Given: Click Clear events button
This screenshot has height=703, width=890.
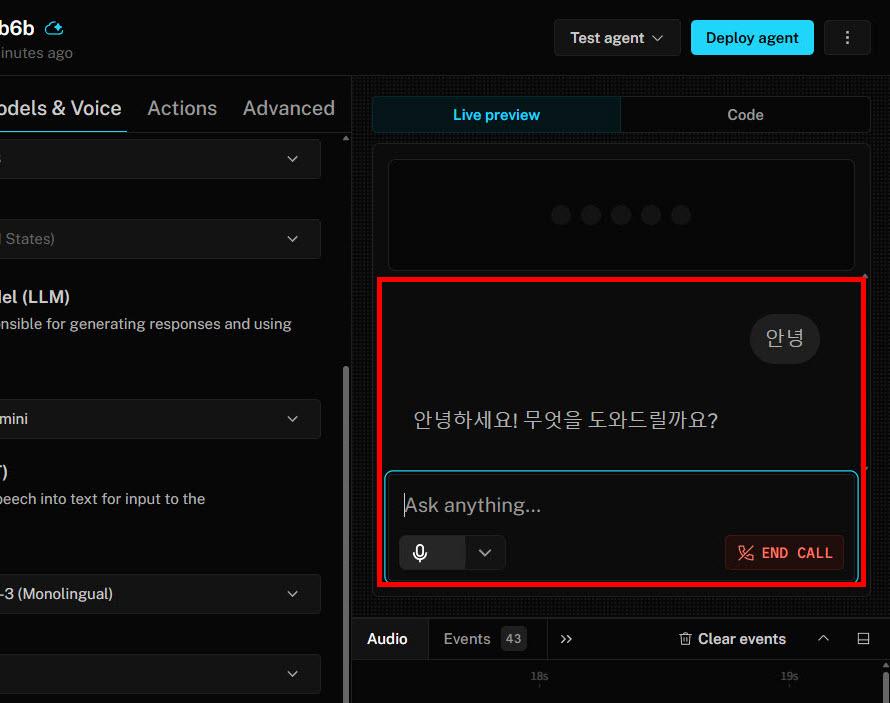Looking at the screenshot, I should [x=732, y=639].
